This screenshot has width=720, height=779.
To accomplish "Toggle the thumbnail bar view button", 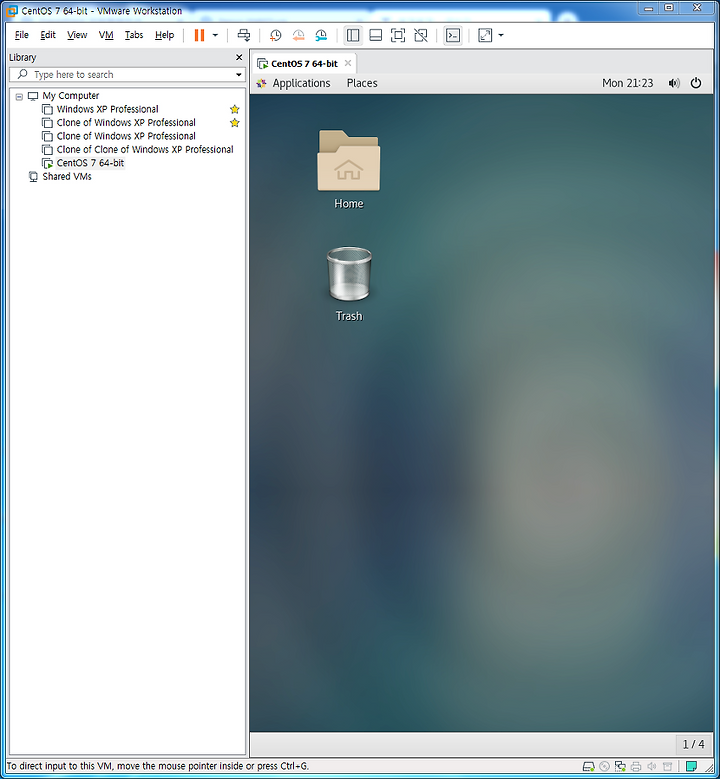I will [x=376, y=35].
